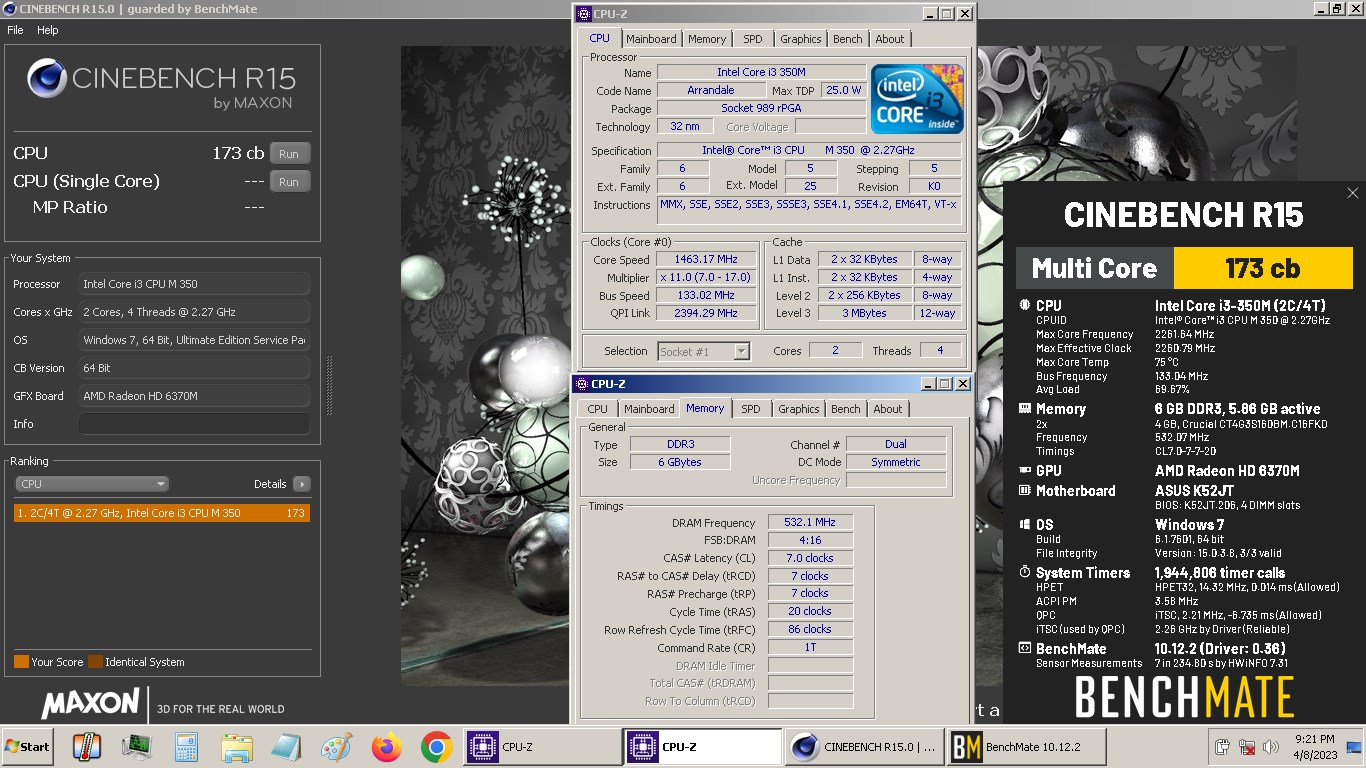1366x768 pixels.
Task: Open Graphics tab in upper CPU-Z window
Action: (801, 39)
